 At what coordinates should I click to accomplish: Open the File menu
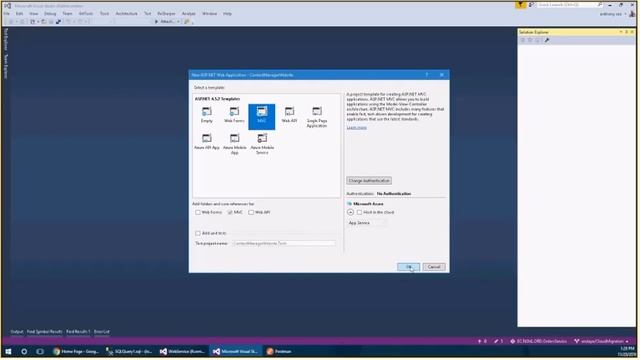7,13
